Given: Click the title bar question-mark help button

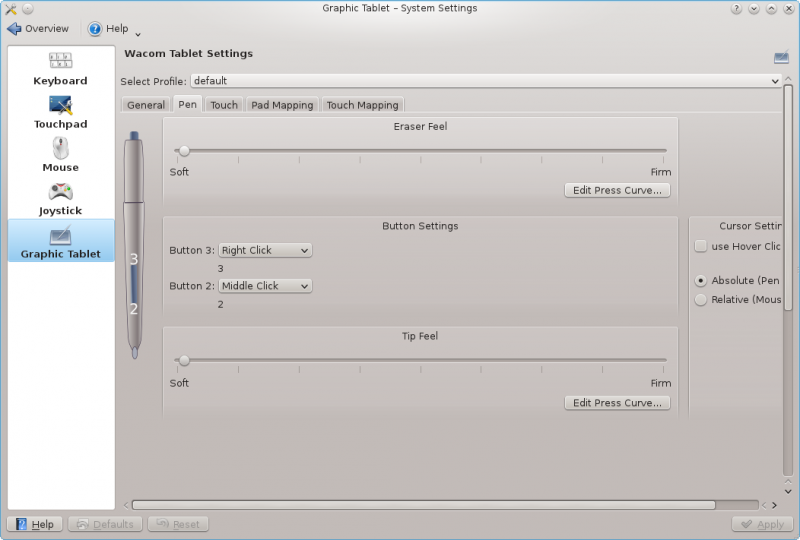Looking at the screenshot, I should [736, 9].
